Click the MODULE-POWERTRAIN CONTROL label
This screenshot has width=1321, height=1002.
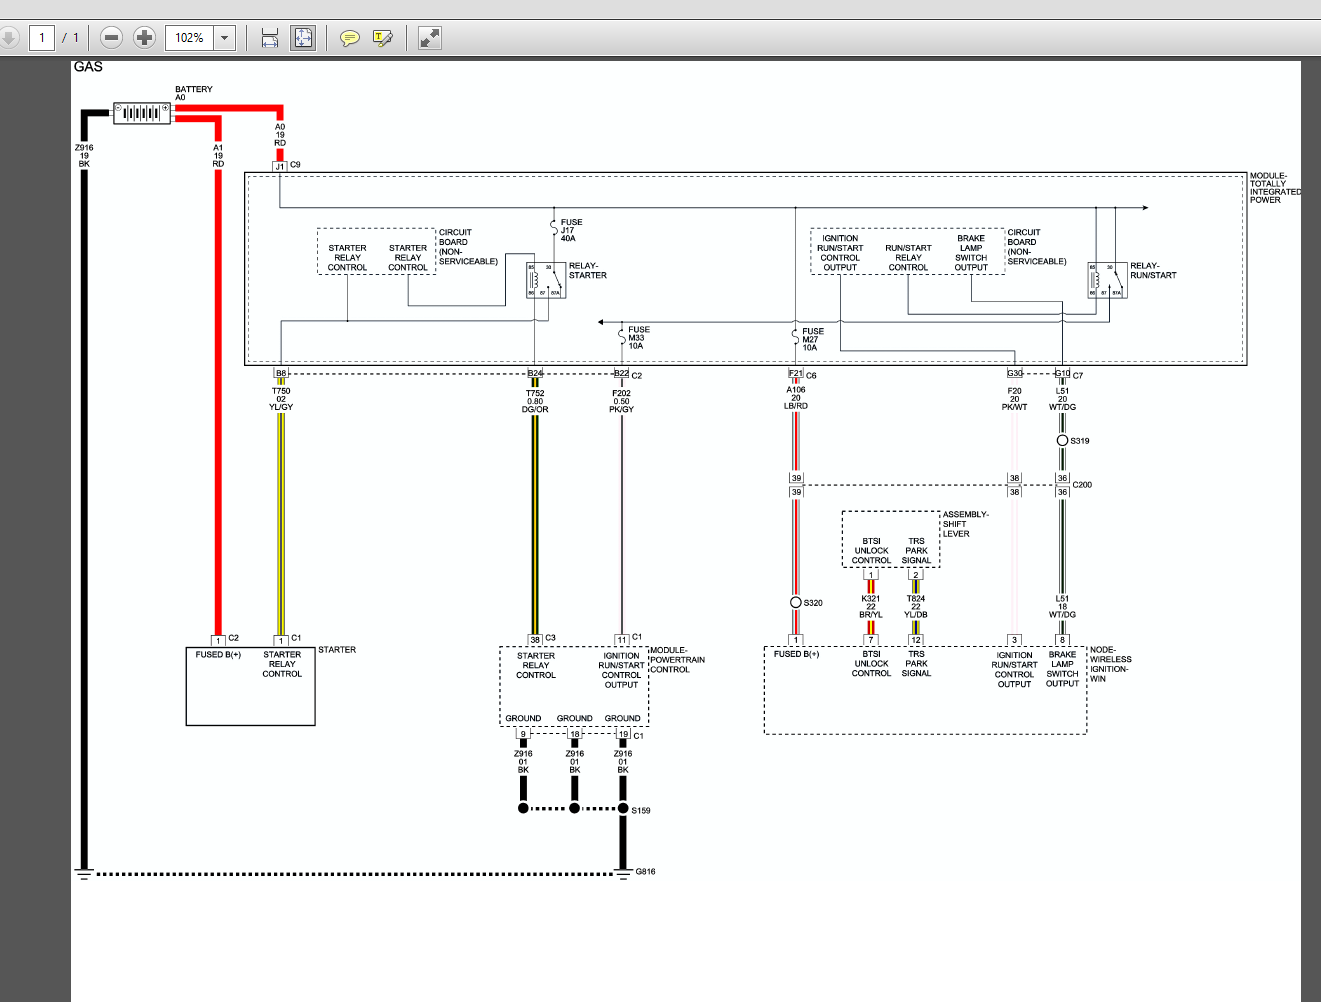677,660
